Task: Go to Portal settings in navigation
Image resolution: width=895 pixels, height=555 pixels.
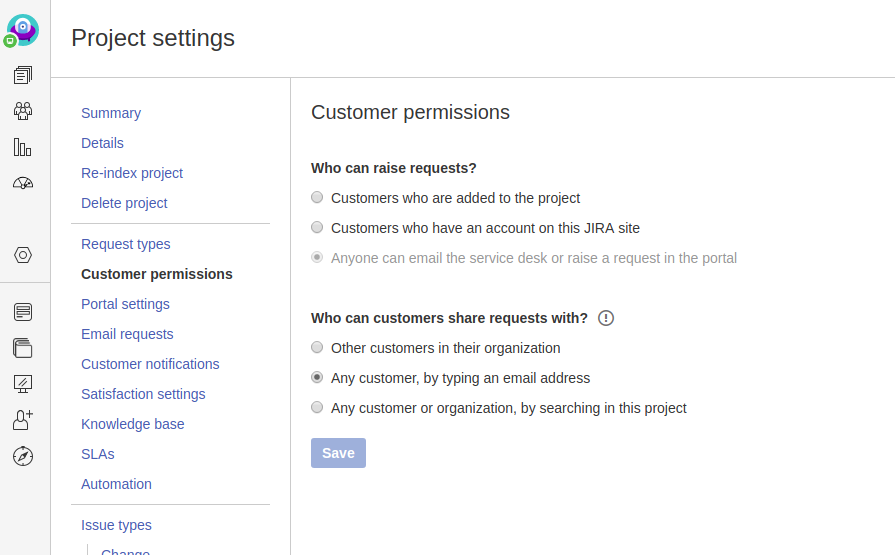Action: (125, 304)
